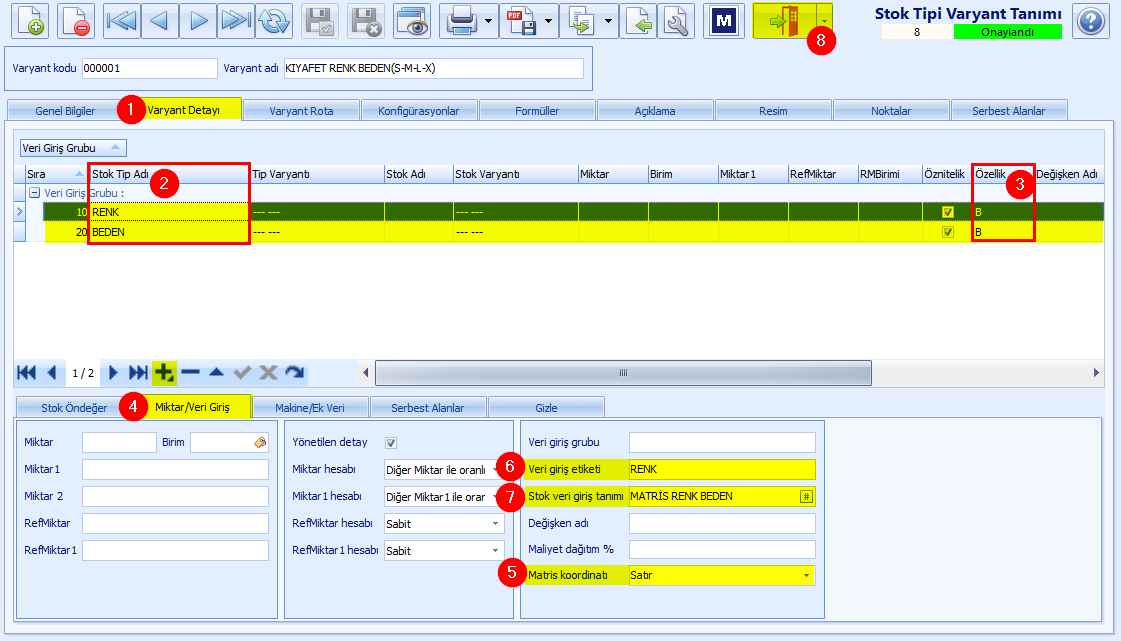The width and height of the screenshot is (1121, 641).
Task: Click the blue M toolbar button
Action: (724, 21)
